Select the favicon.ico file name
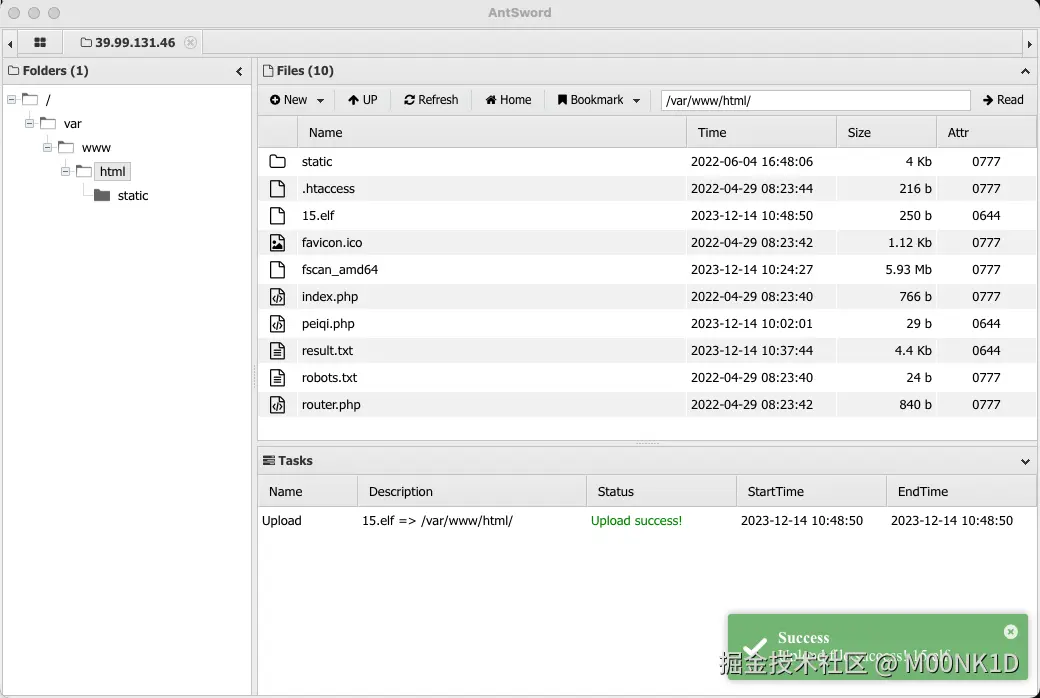This screenshot has height=698, width=1040. [x=332, y=243]
